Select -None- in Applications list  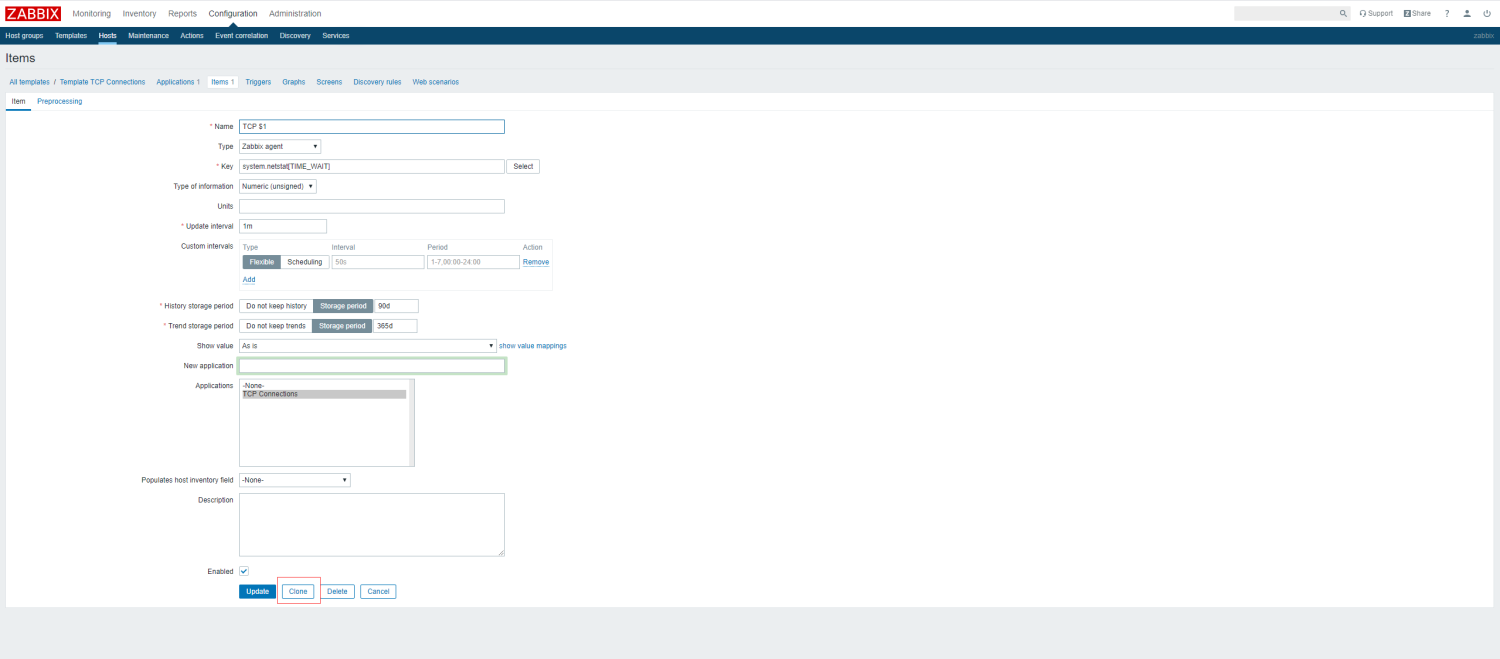click(324, 385)
